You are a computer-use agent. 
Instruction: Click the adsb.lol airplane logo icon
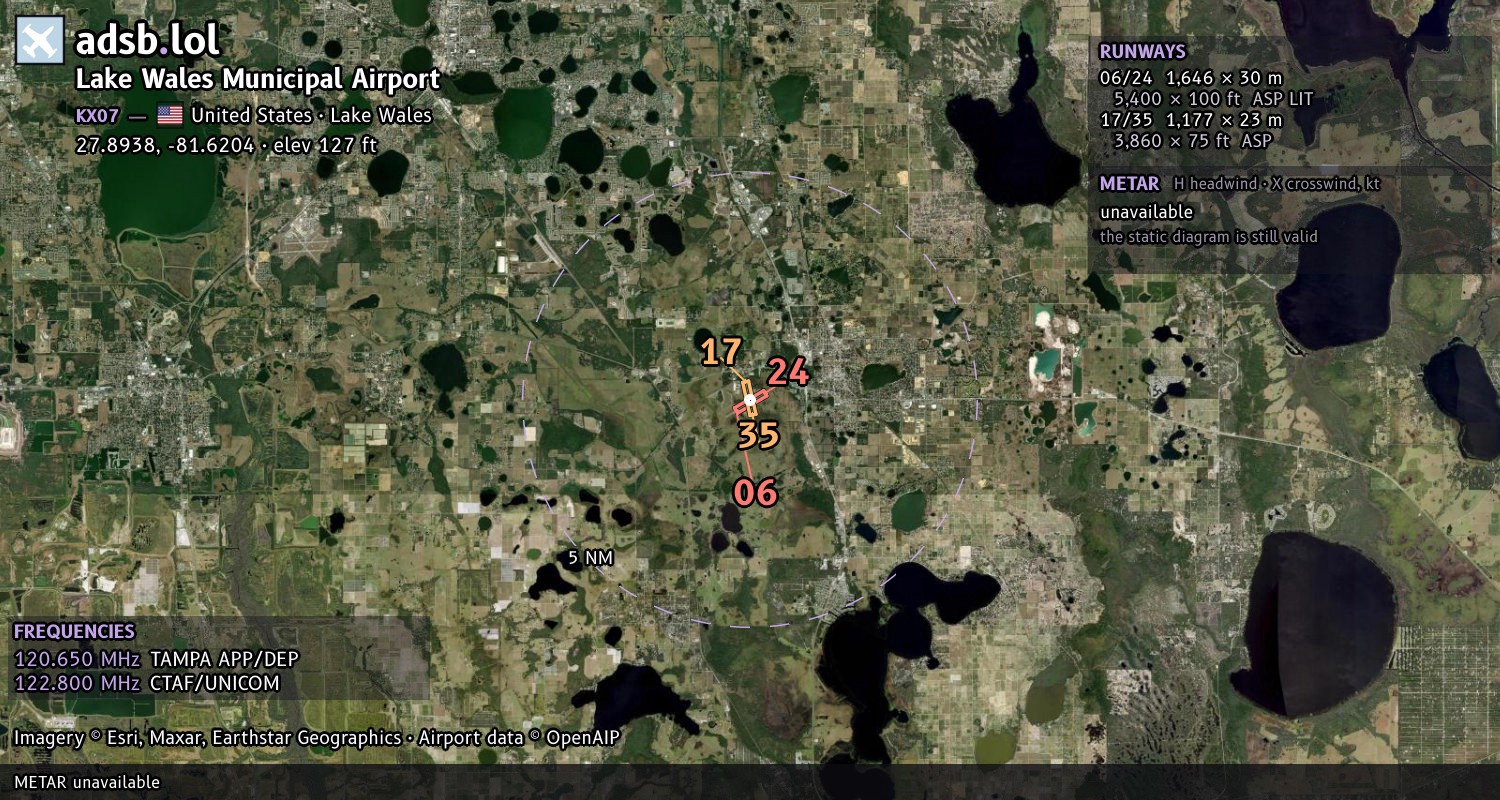click(41, 41)
